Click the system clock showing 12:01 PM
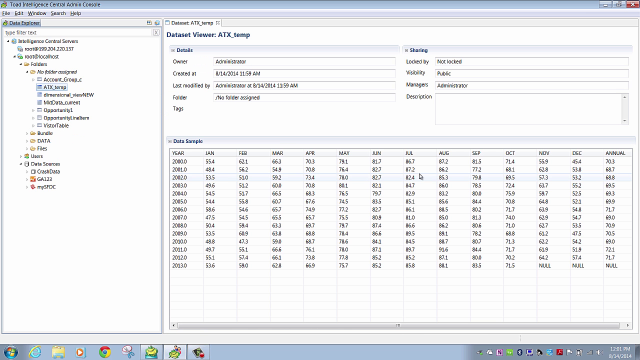The height and width of the screenshot is (360, 640). click(x=620, y=352)
